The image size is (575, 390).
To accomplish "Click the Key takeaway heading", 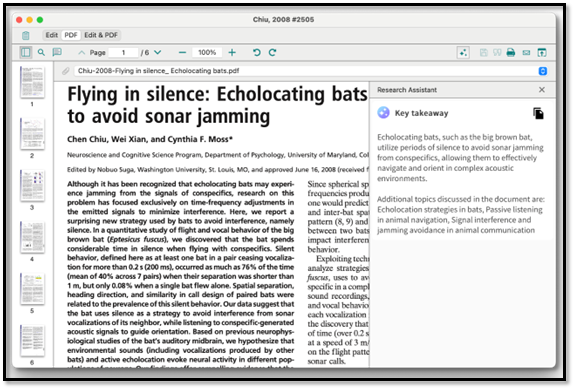I will (x=421, y=113).
